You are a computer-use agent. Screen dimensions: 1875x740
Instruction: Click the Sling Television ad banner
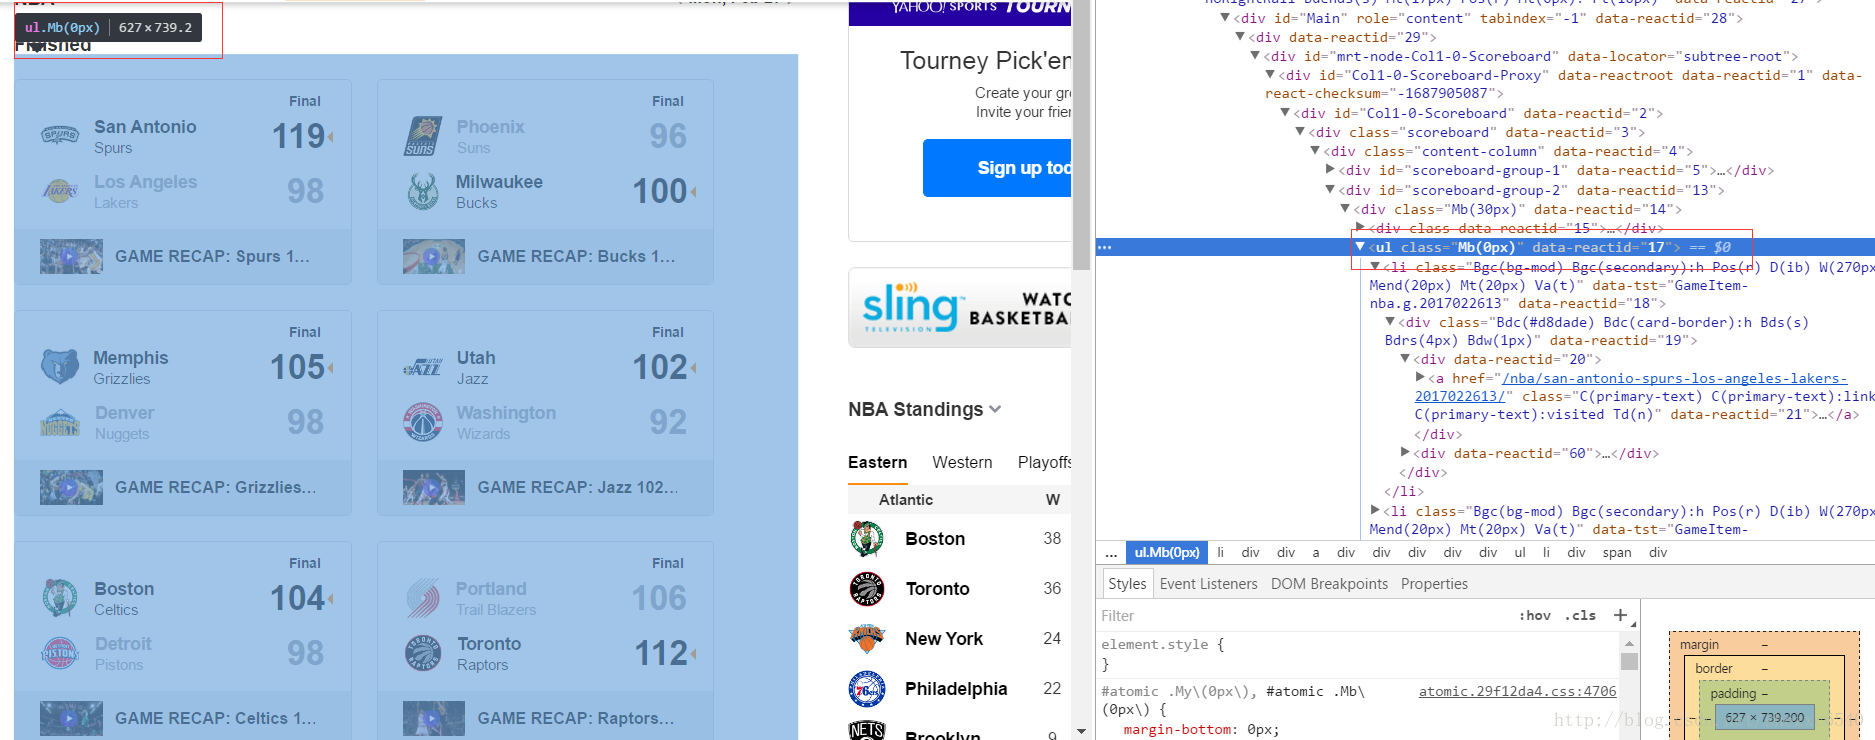point(960,307)
